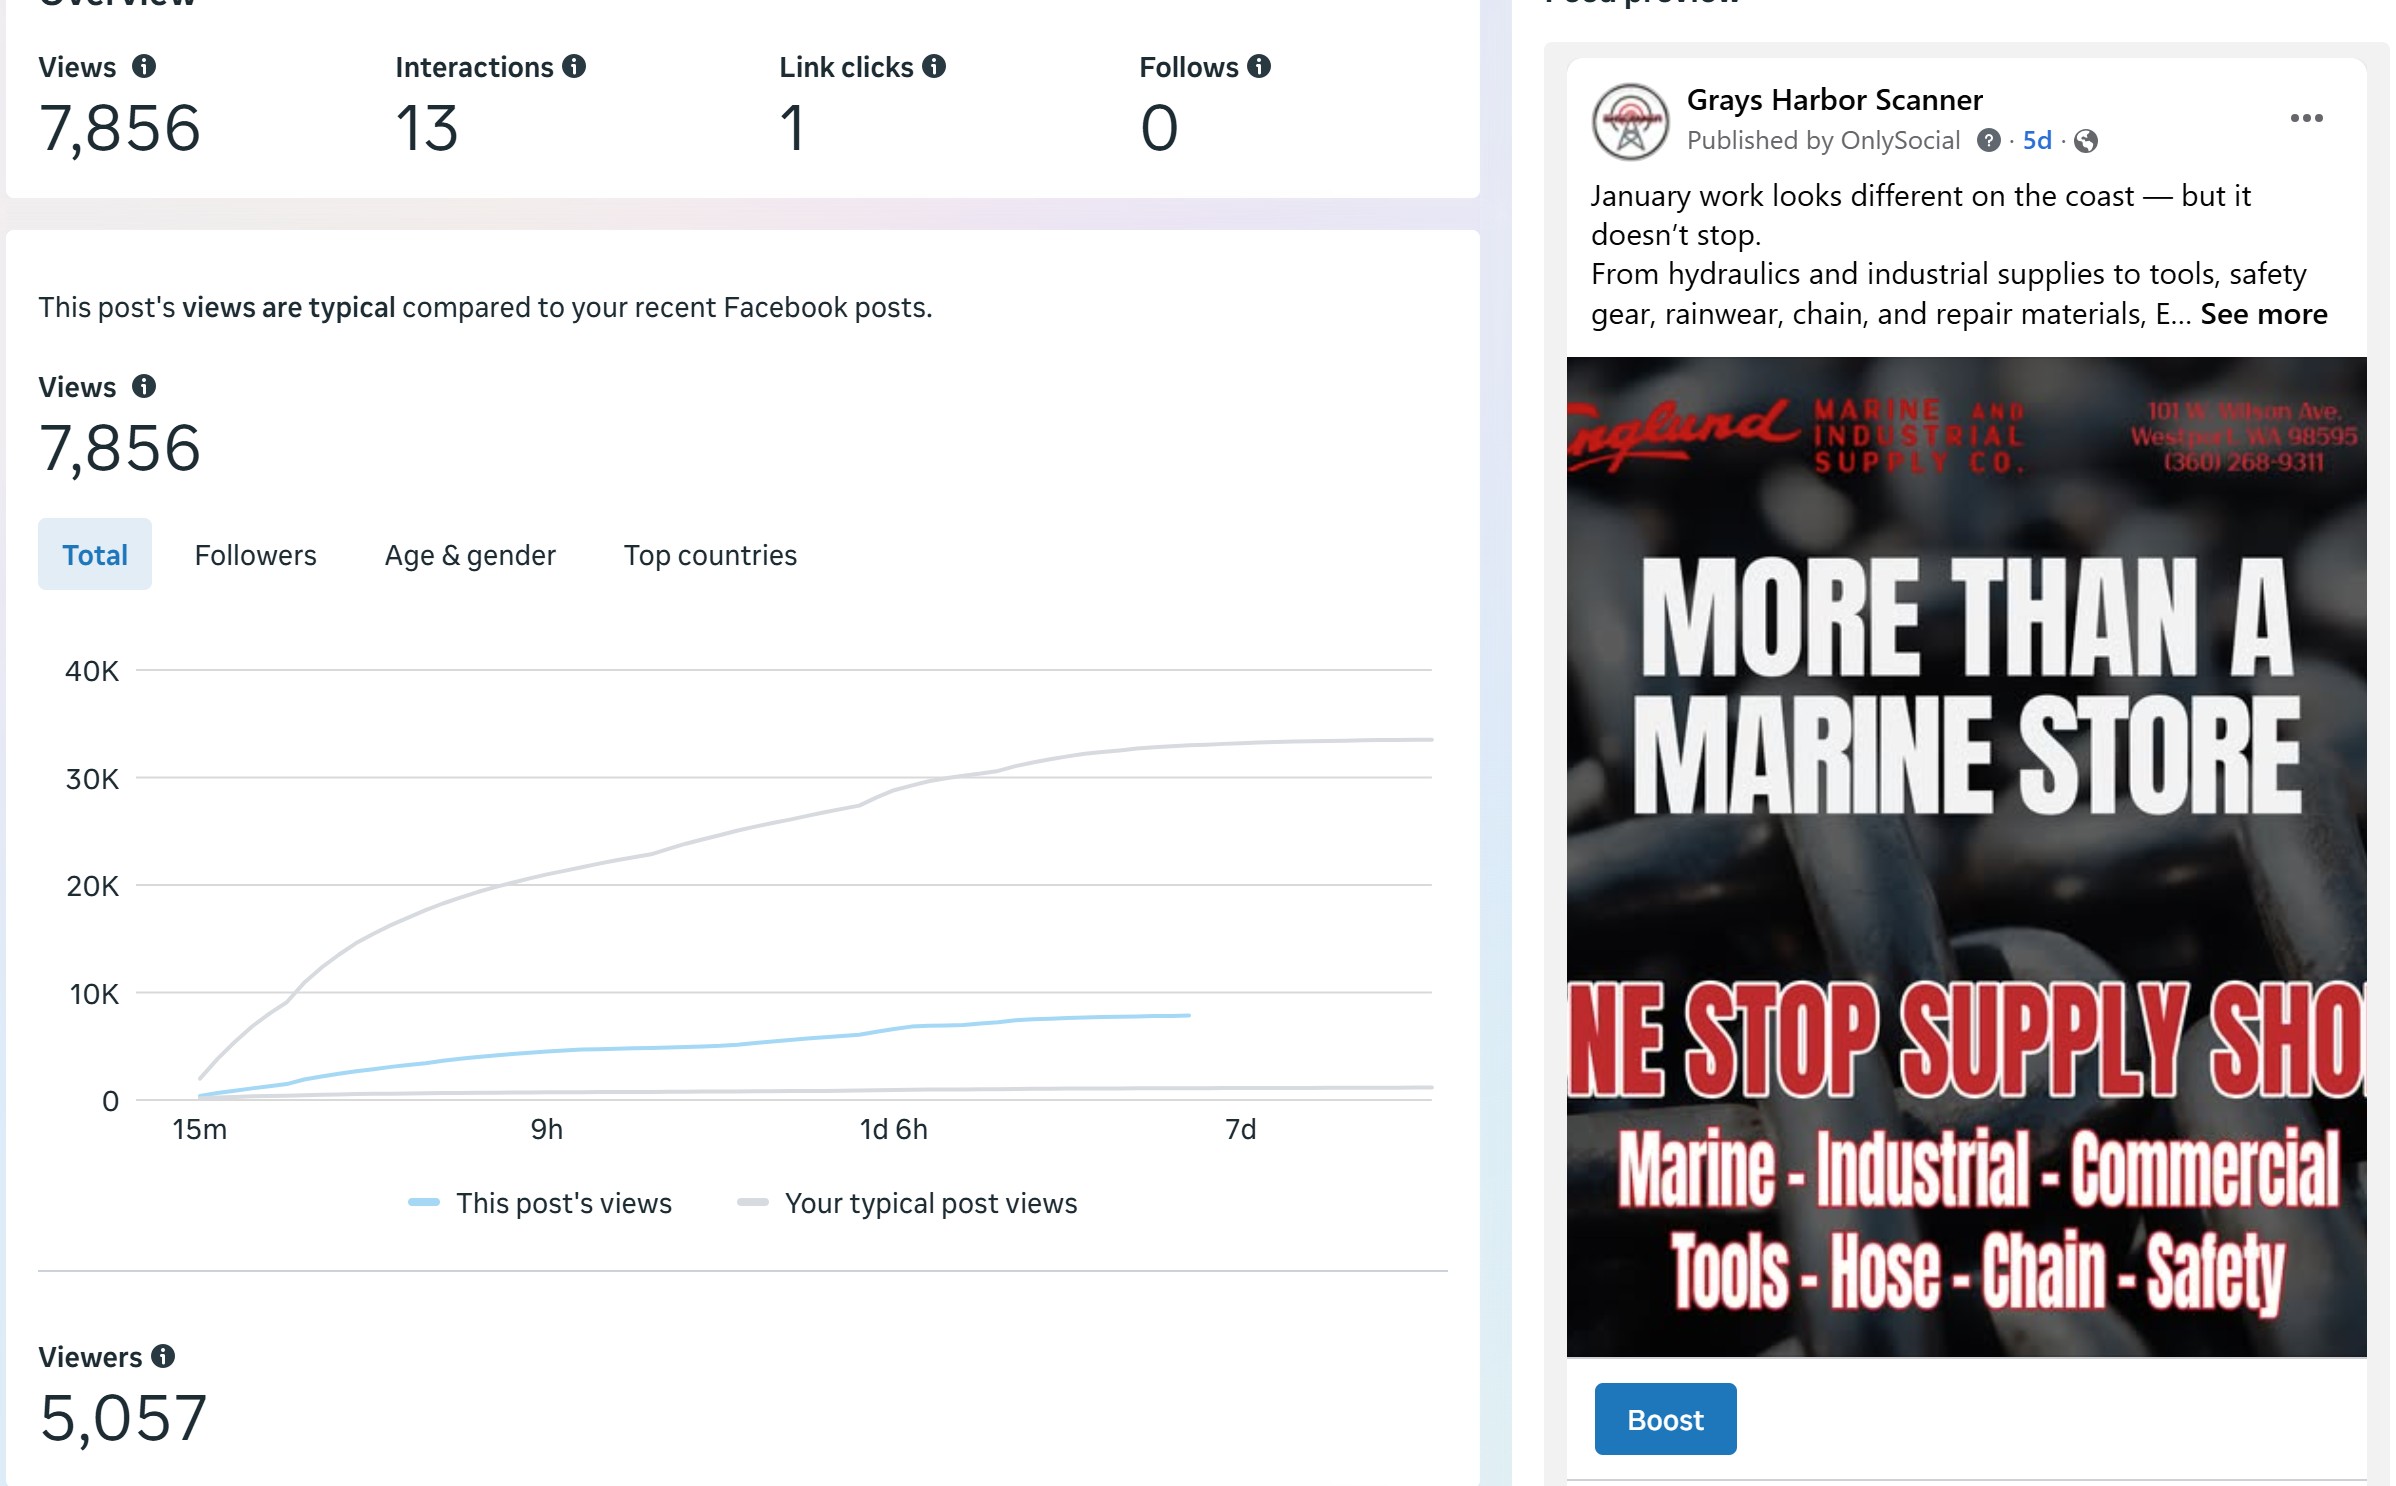The image size is (2396, 1486).
Task: Click the Follows info icon
Action: (1259, 66)
